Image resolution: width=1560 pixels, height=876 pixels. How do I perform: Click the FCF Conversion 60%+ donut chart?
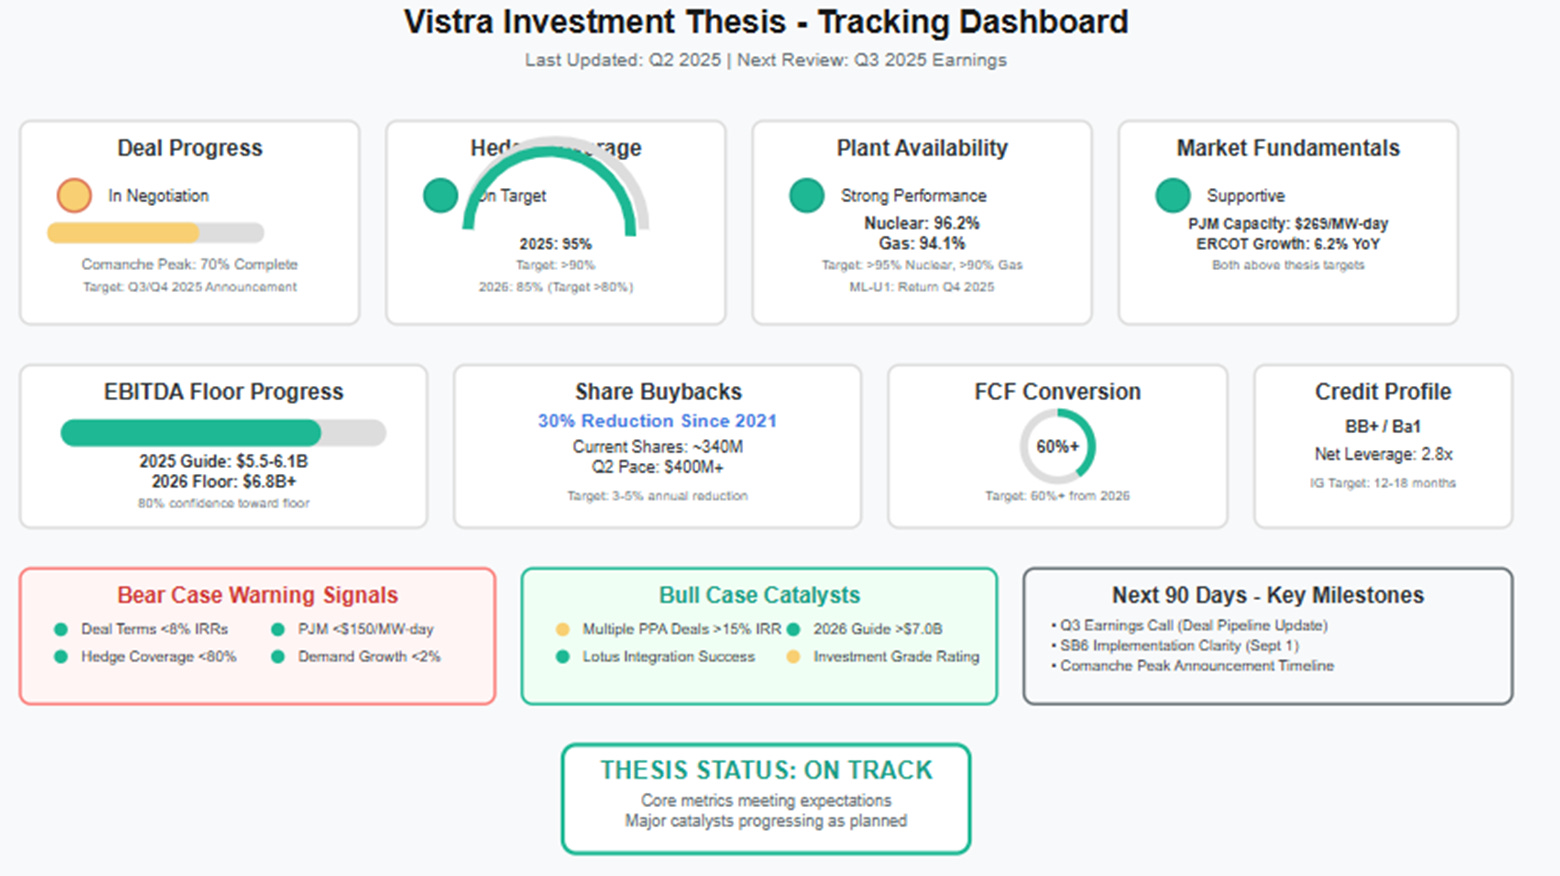pos(1057,446)
